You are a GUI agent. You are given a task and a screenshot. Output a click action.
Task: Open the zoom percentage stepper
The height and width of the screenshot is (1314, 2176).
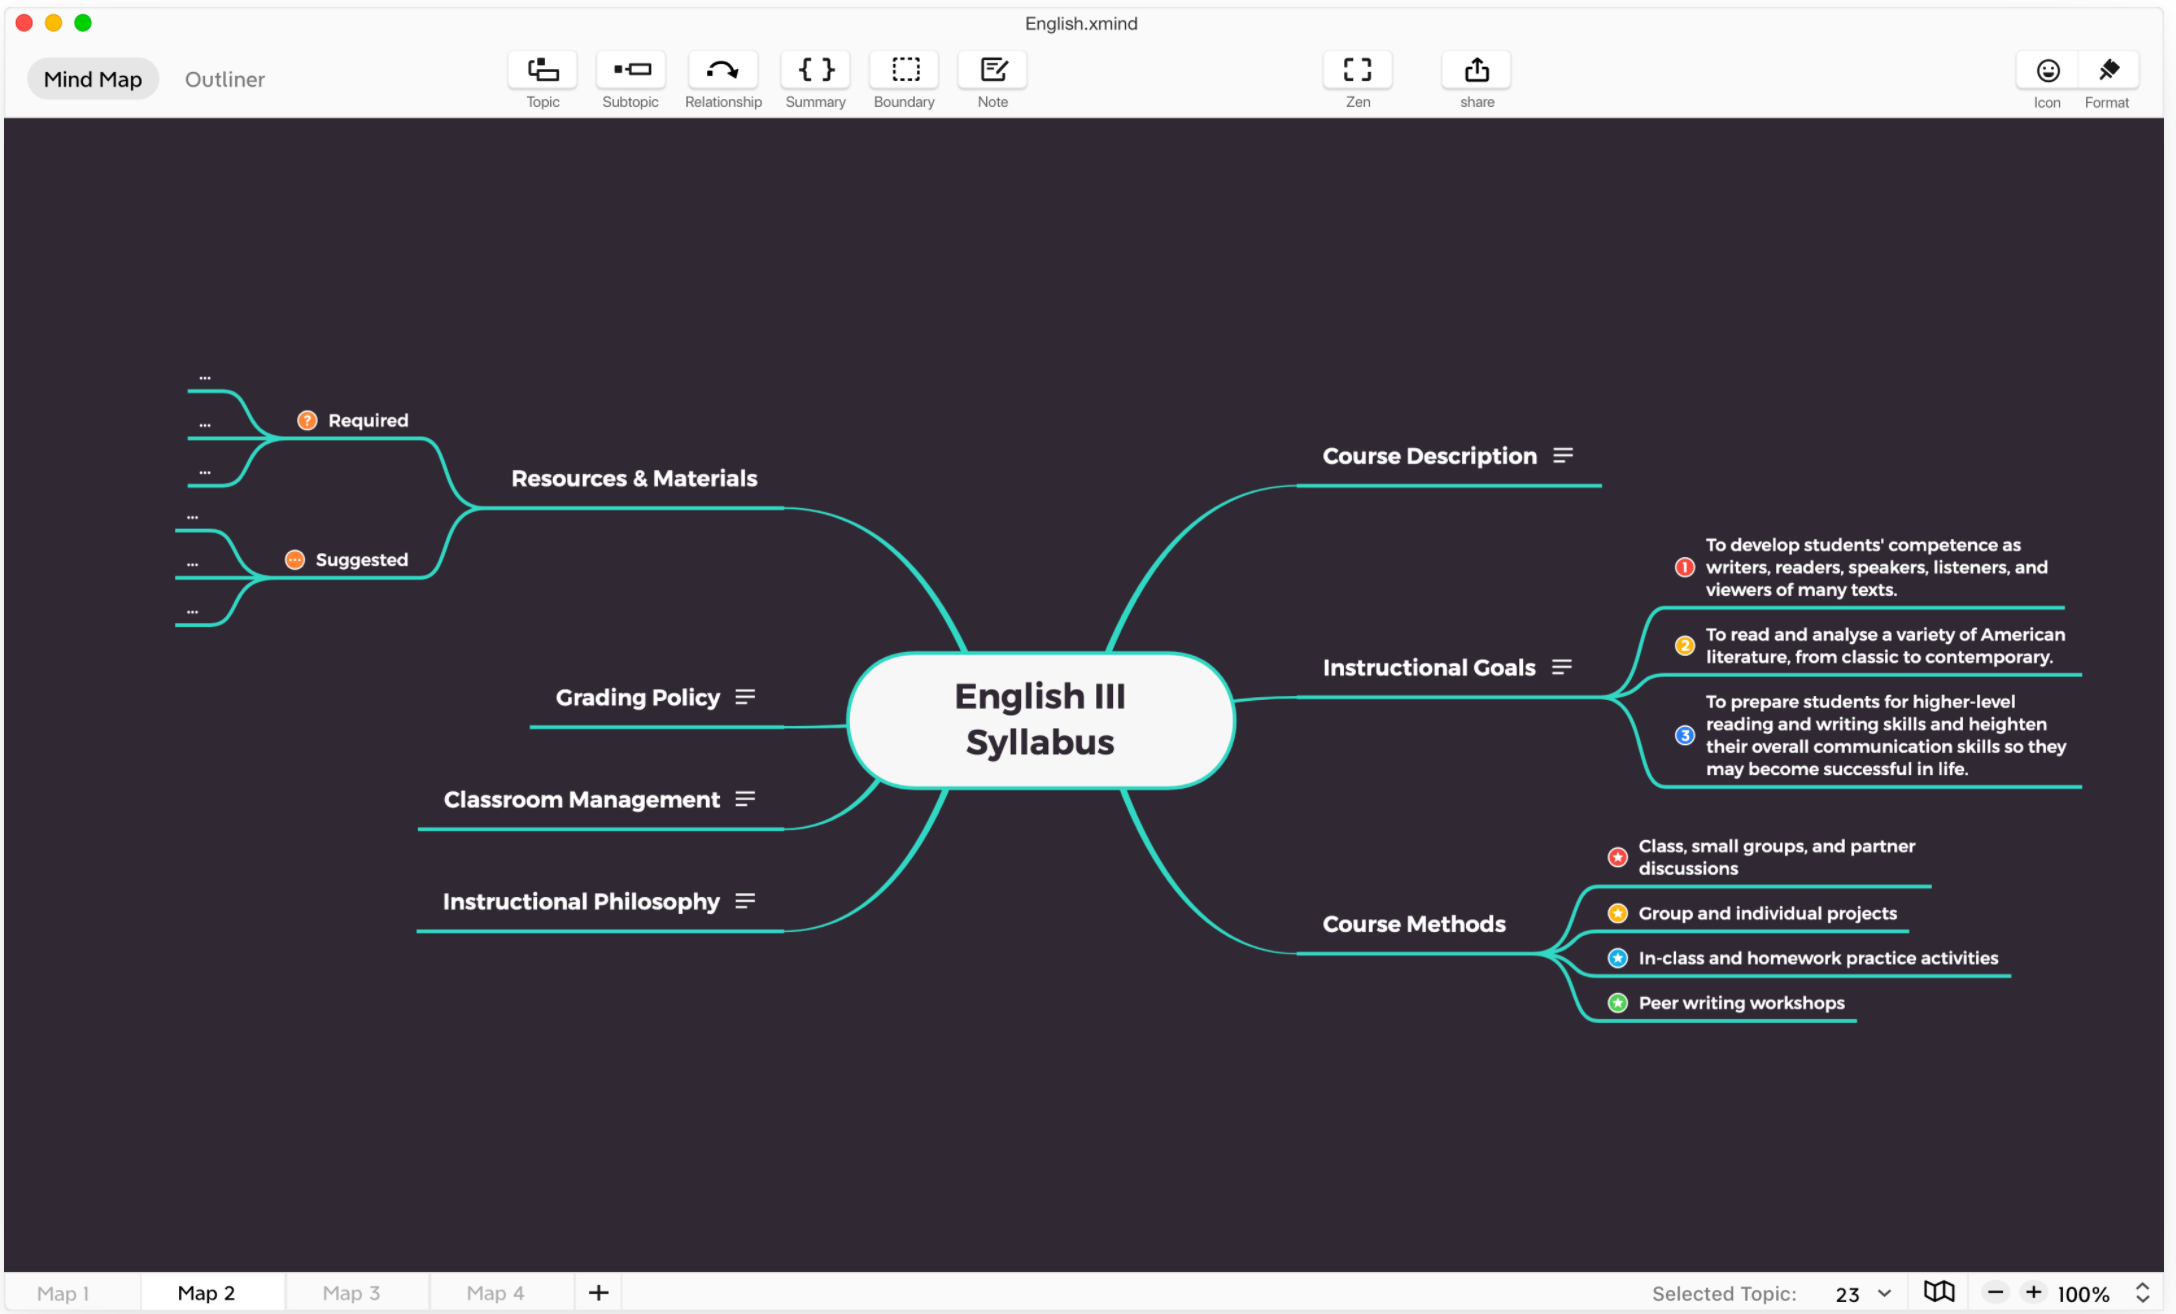pyautogui.click(x=2143, y=1292)
